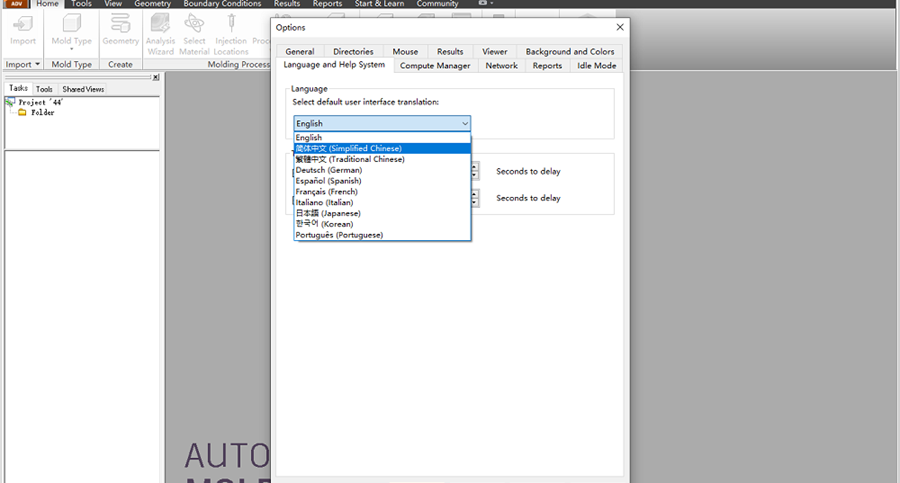Choose Español (Spanish) language
Screen dimensions: 900x483
[x=382, y=181]
